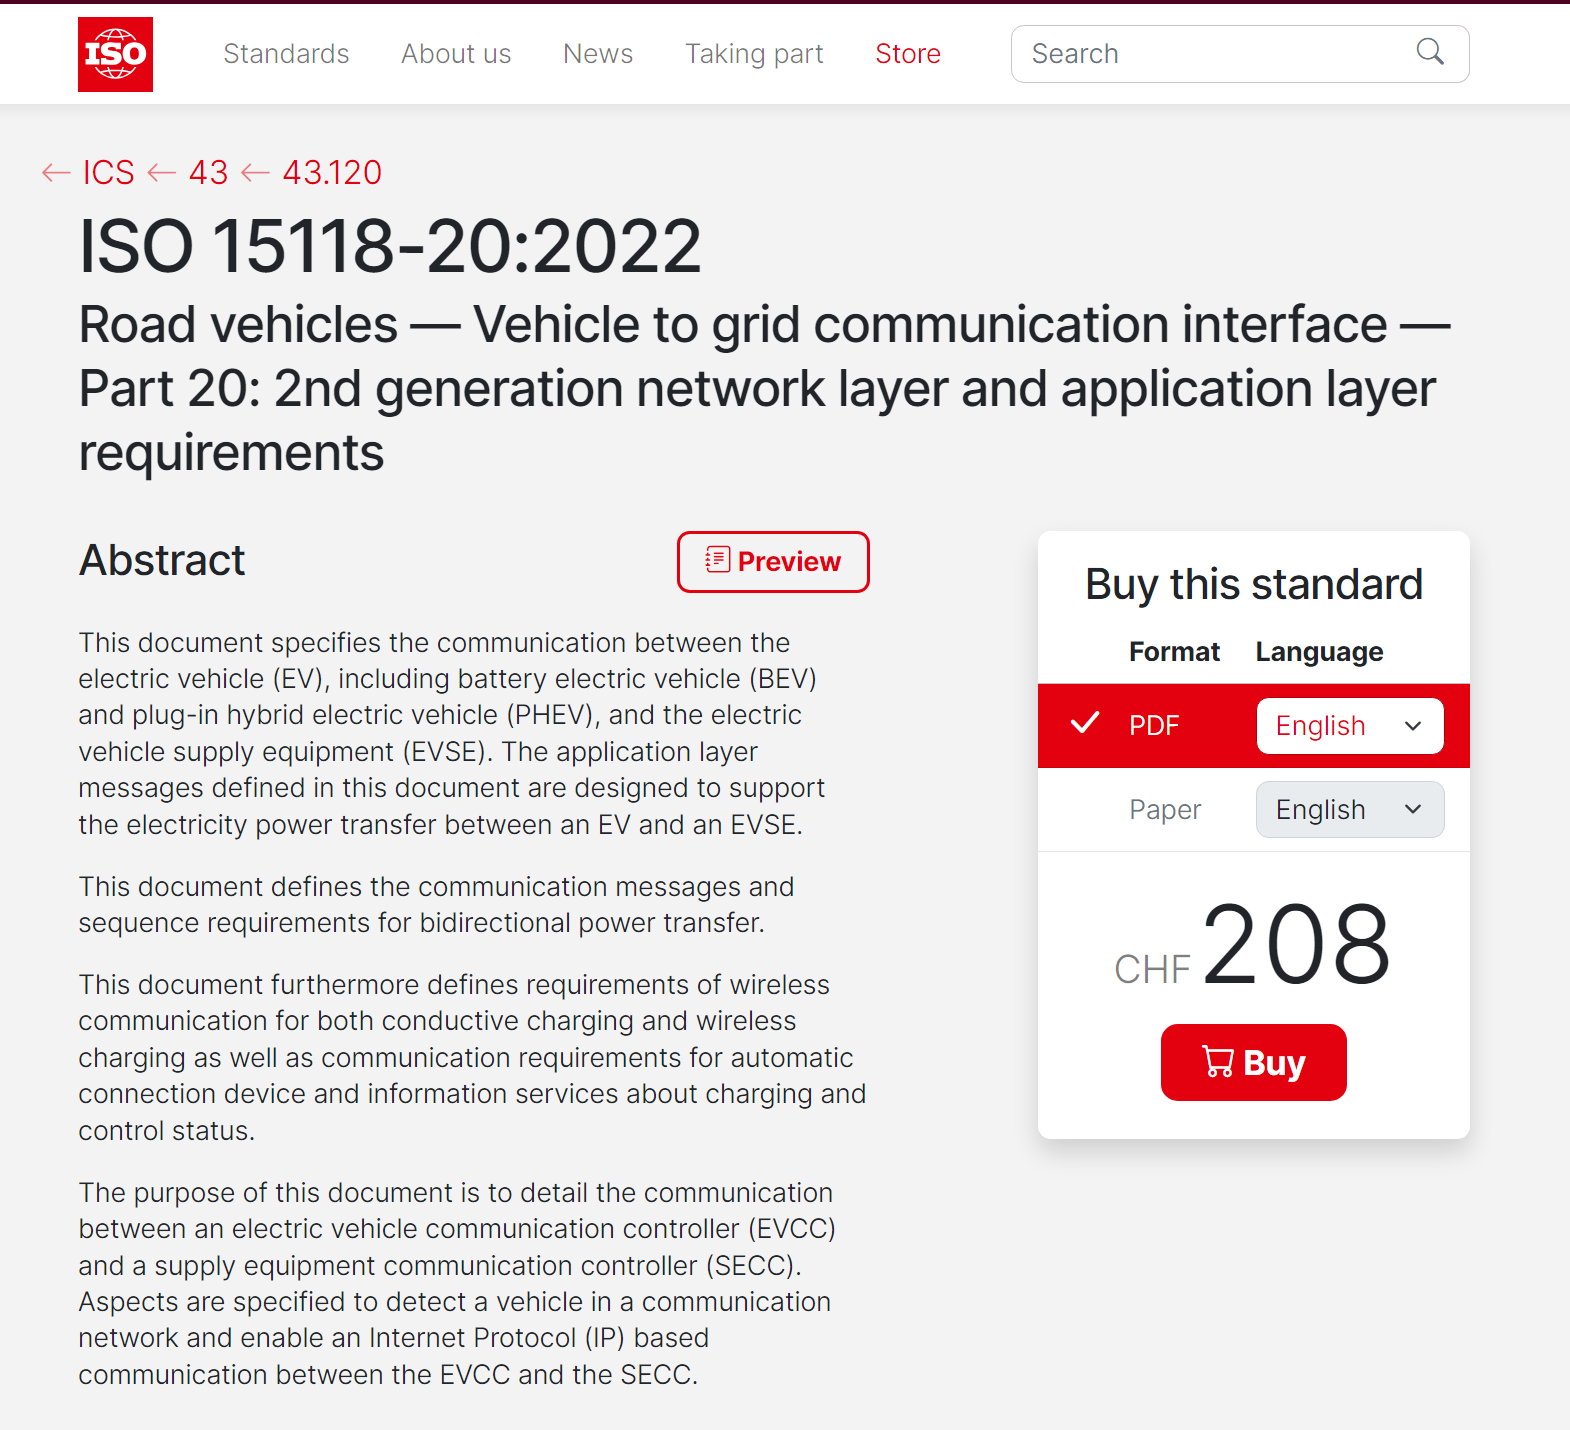This screenshot has width=1570, height=1430.
Task: Open the standard Preview
Action: pyautogui.click(x=773, y=562)
